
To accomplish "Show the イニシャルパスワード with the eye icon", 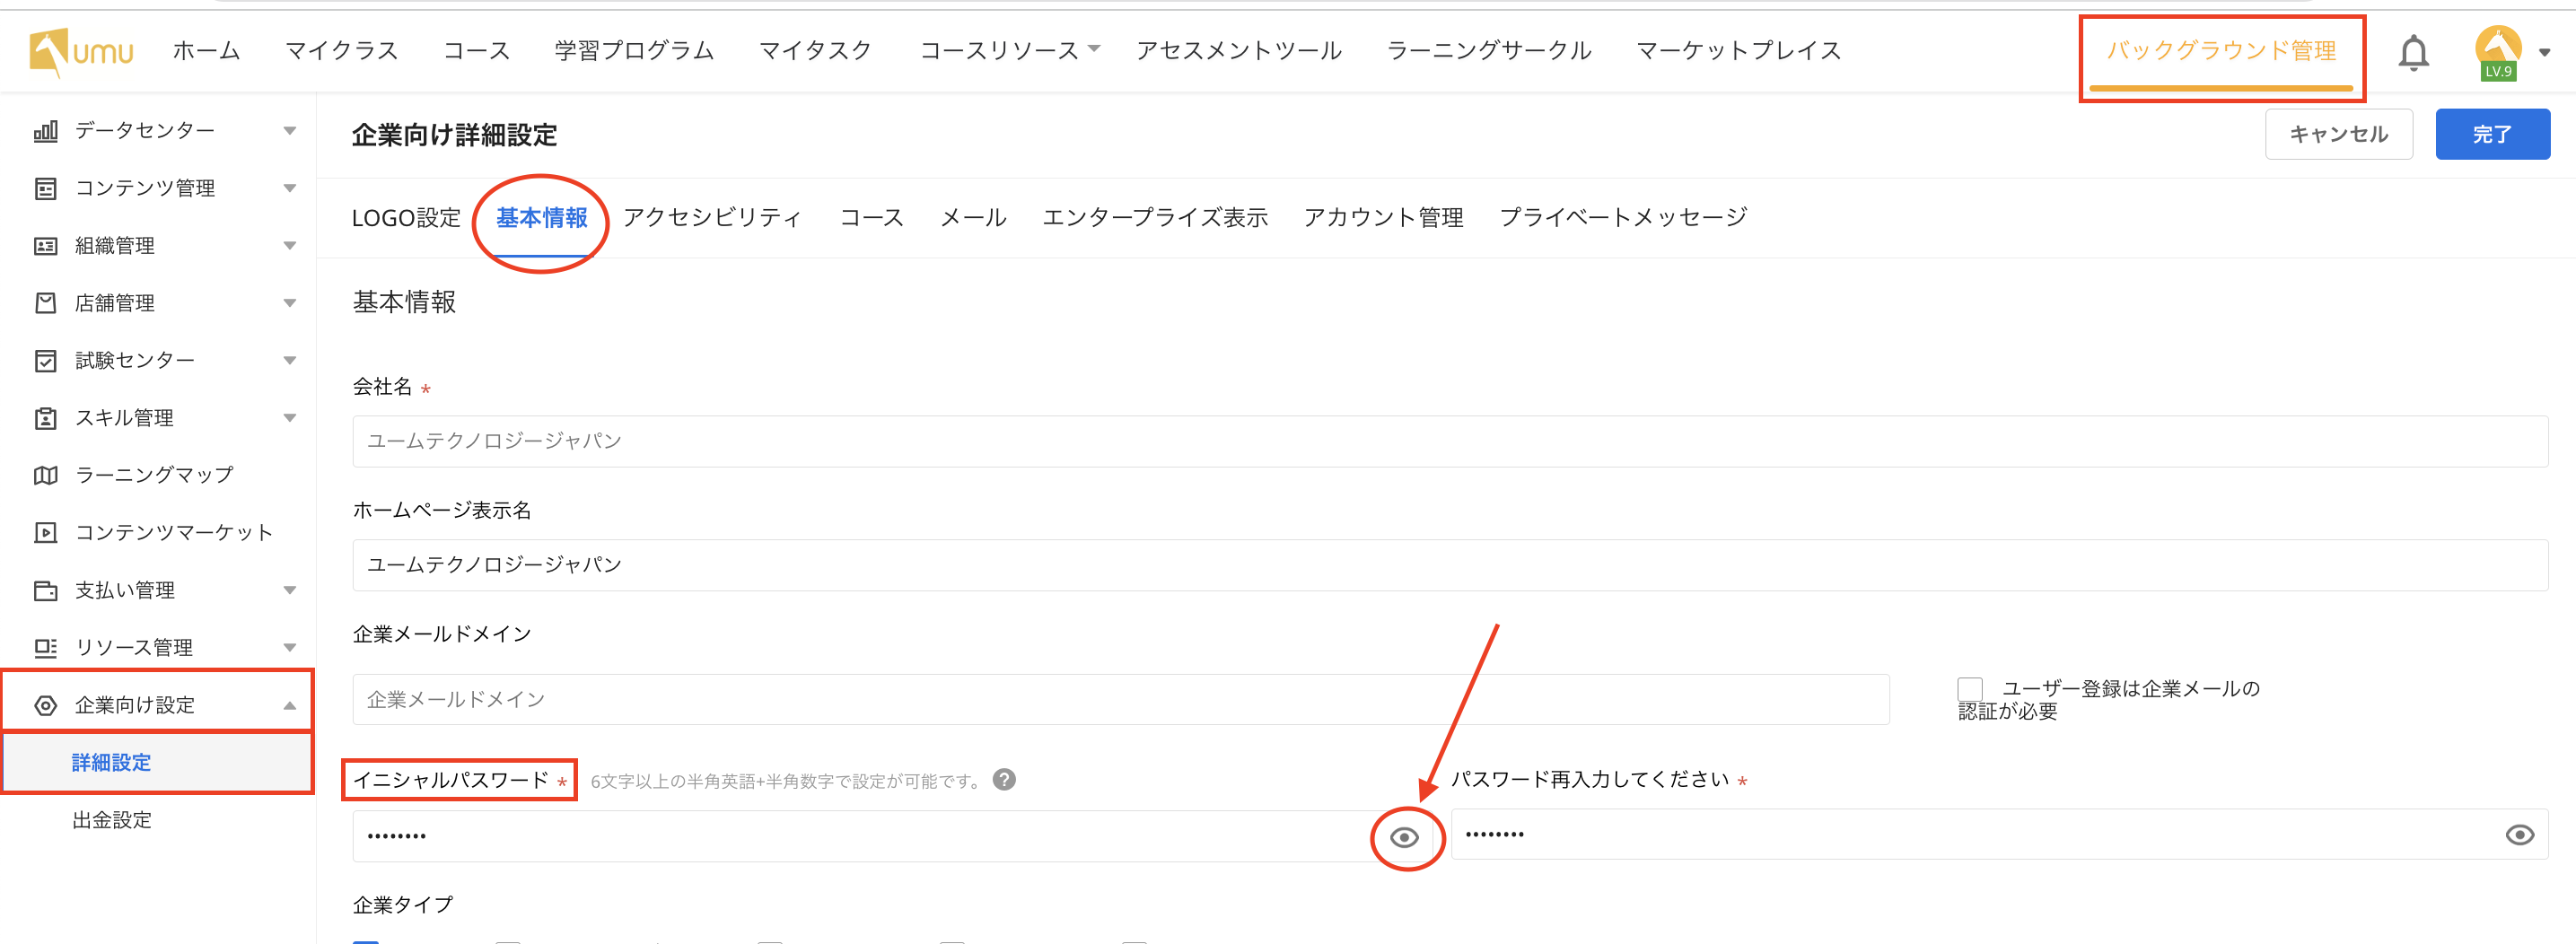I will [1405, 837].
